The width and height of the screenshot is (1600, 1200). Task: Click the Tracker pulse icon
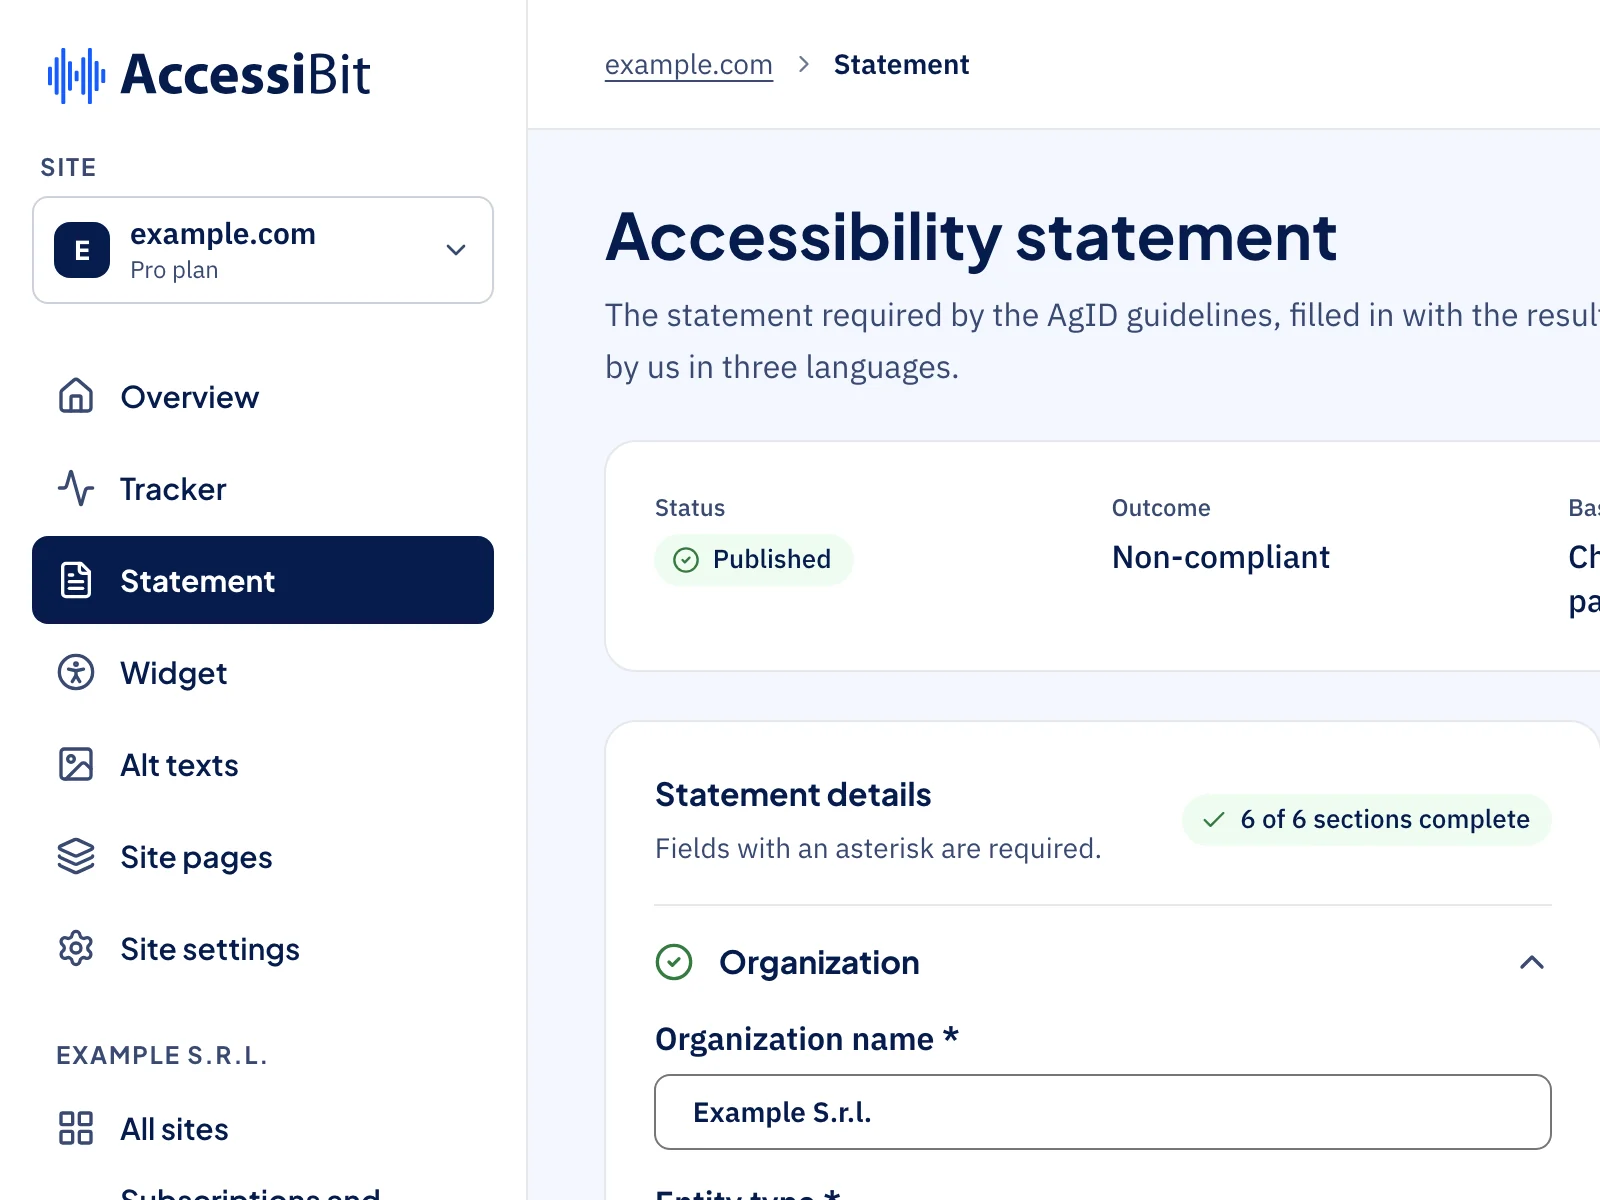76,489
